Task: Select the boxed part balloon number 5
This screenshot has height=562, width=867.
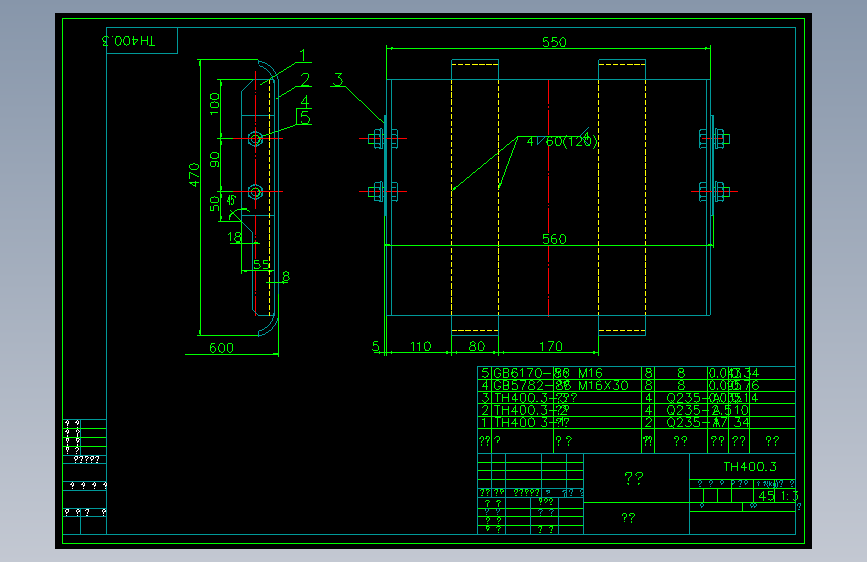Action: click(304, 117)
